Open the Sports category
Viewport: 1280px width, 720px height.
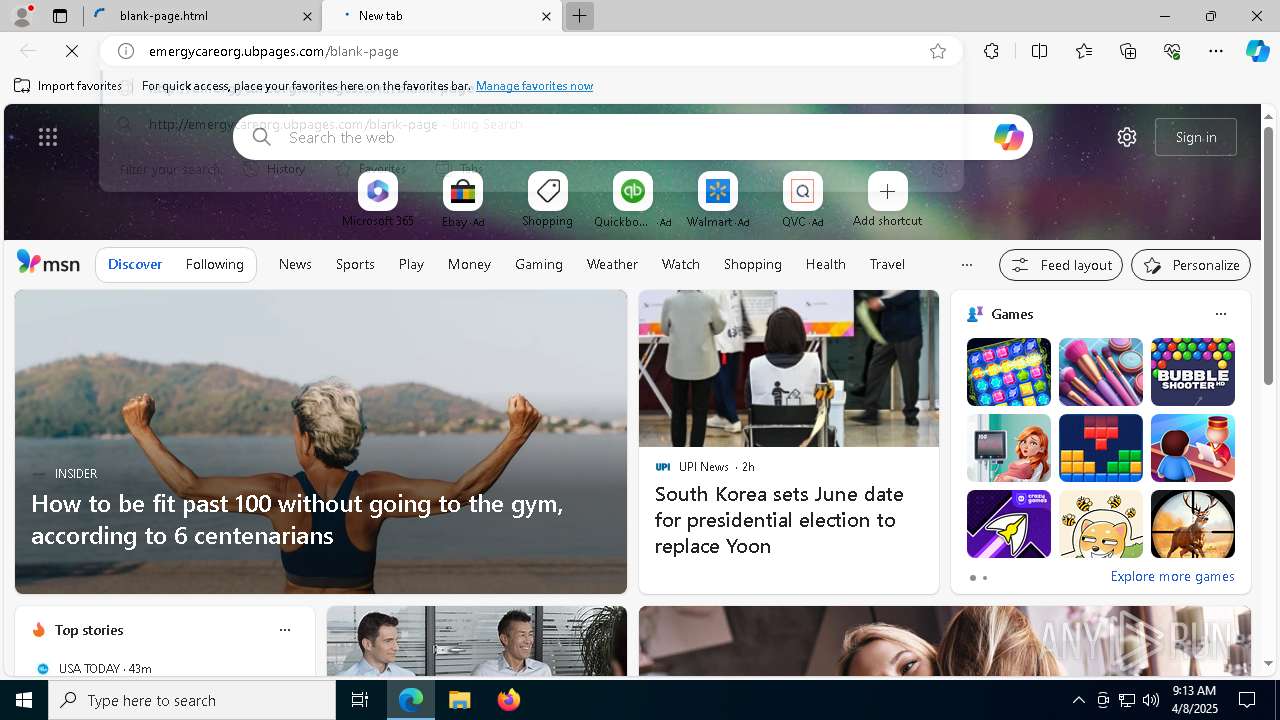(x=355, y=264)
